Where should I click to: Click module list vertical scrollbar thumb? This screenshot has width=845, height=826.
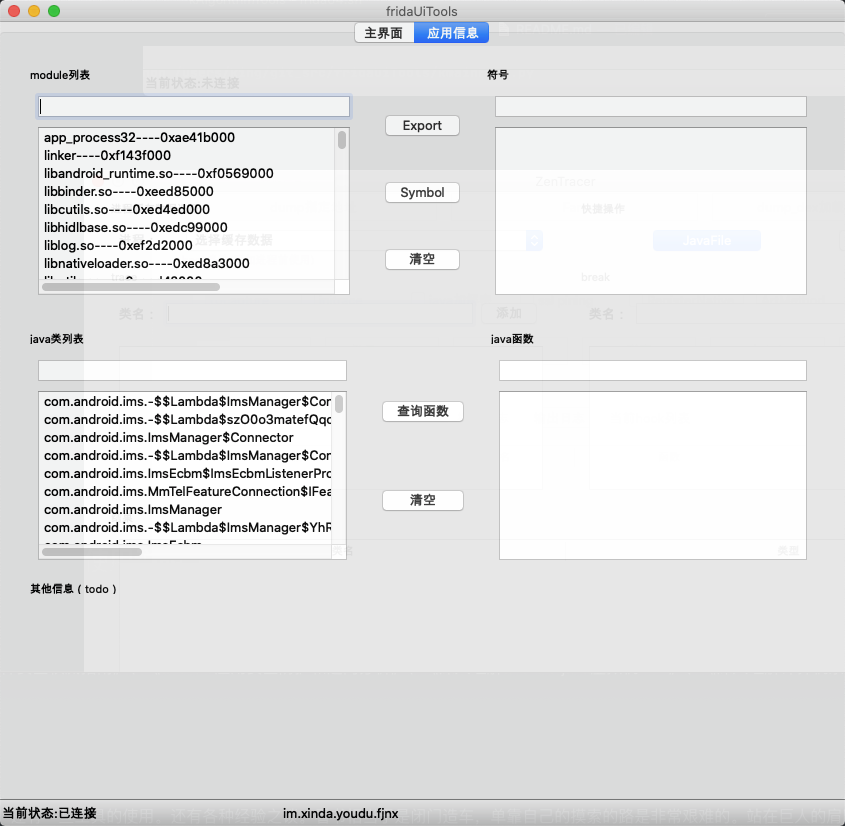(342, 140)
